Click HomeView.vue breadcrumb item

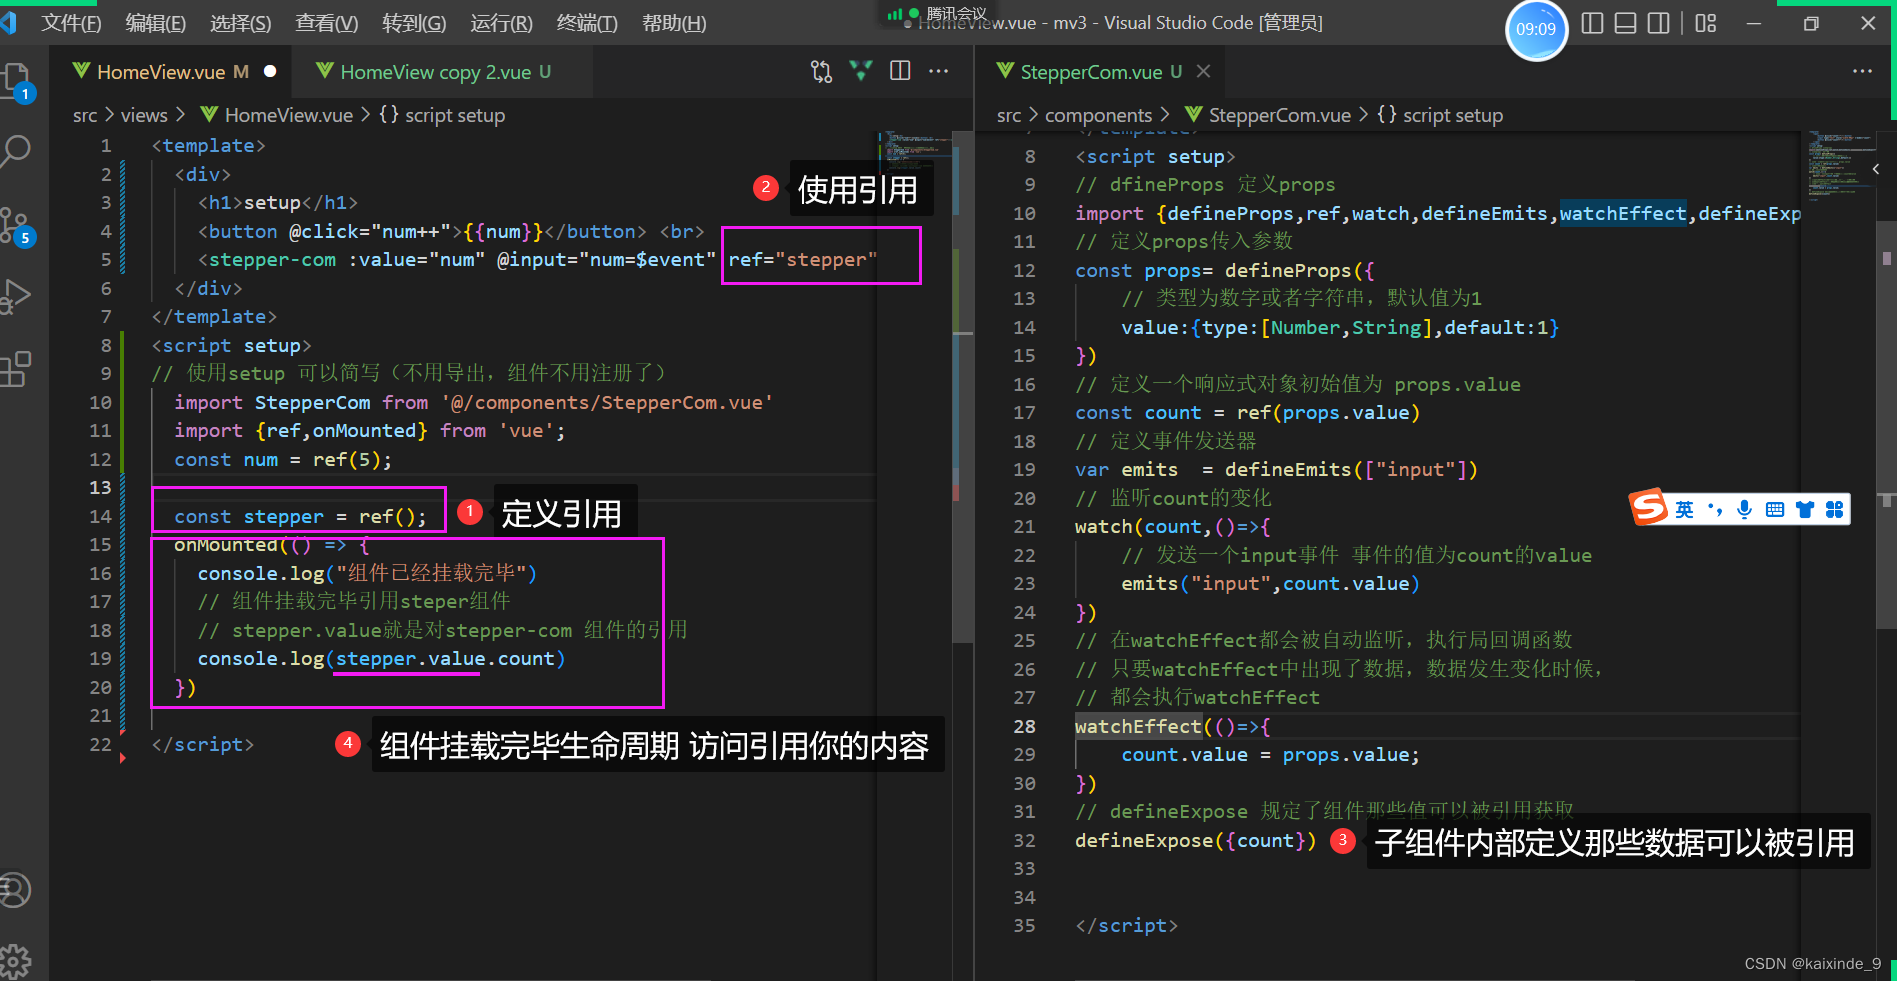click(x=288, y=115)
